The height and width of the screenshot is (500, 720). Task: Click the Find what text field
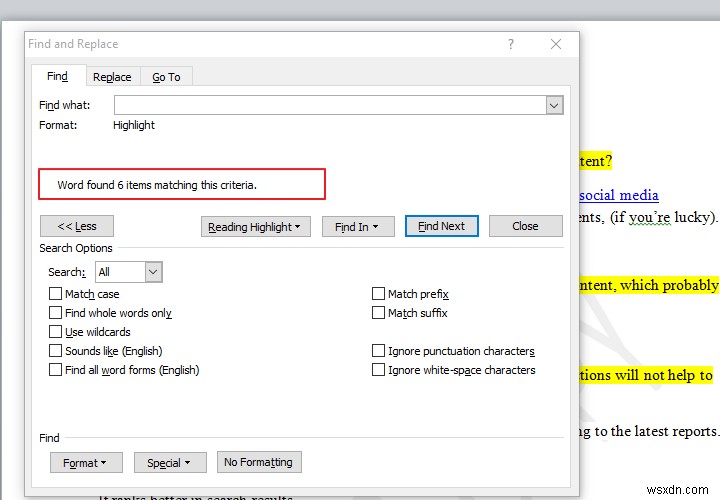coord(330,105)
